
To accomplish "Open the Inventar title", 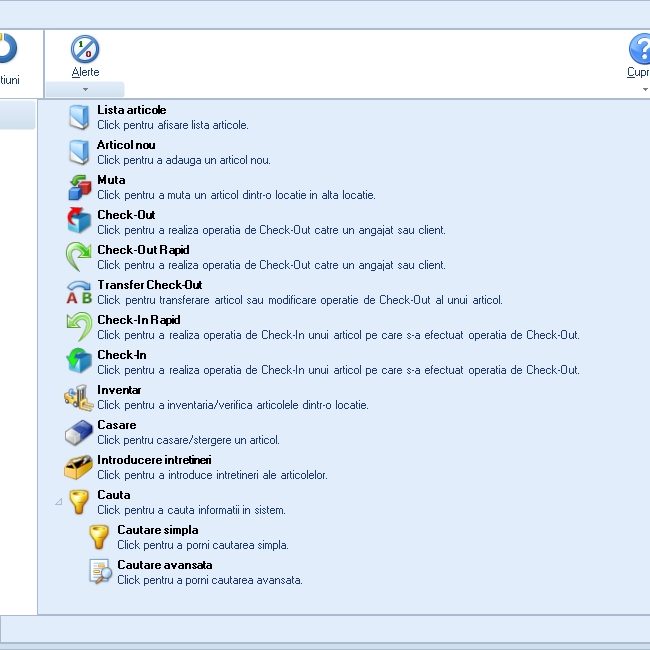I will click(119, 390).
